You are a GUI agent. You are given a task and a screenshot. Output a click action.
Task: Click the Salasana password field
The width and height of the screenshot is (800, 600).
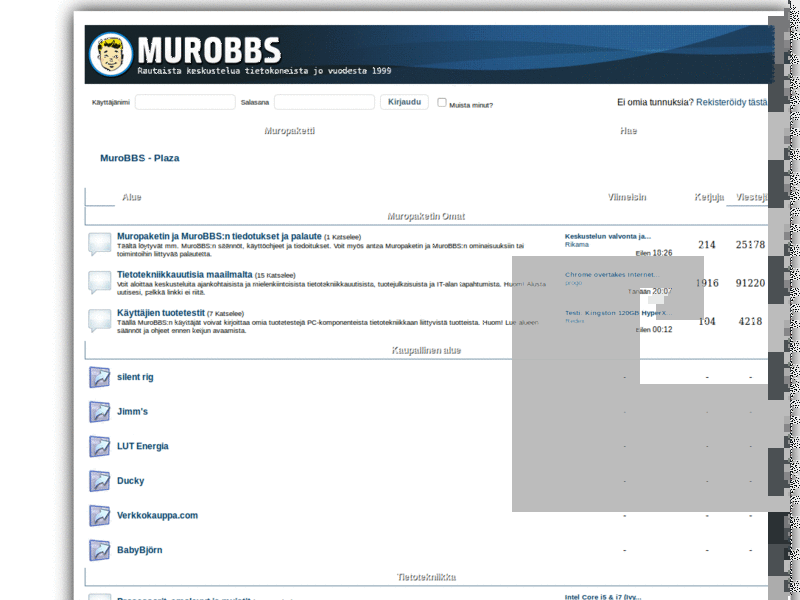324,102
